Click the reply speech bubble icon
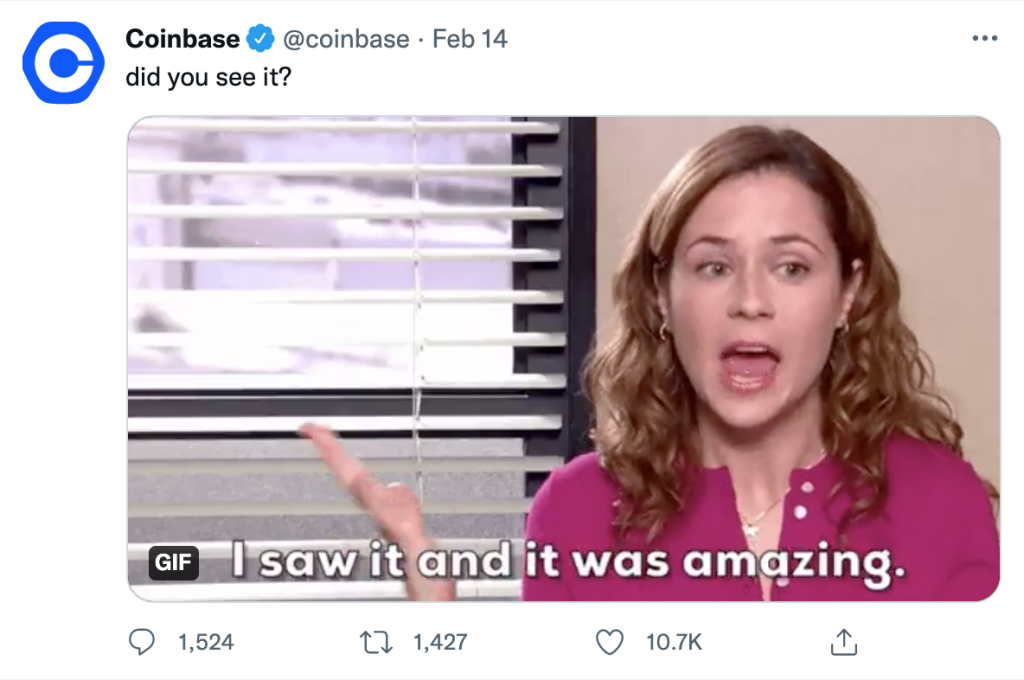Viewport: 1024px width, 680px height. [142, 641]
